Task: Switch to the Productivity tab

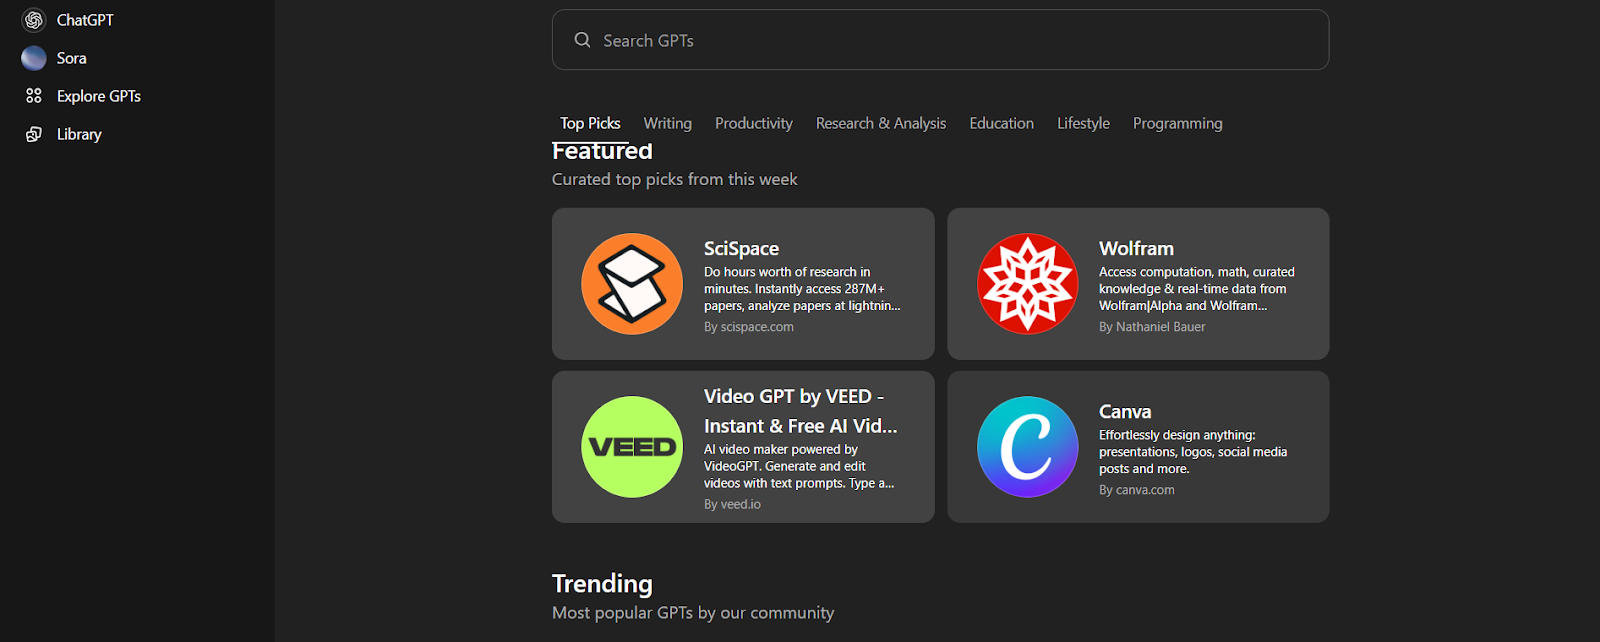Action: [754, 123]
